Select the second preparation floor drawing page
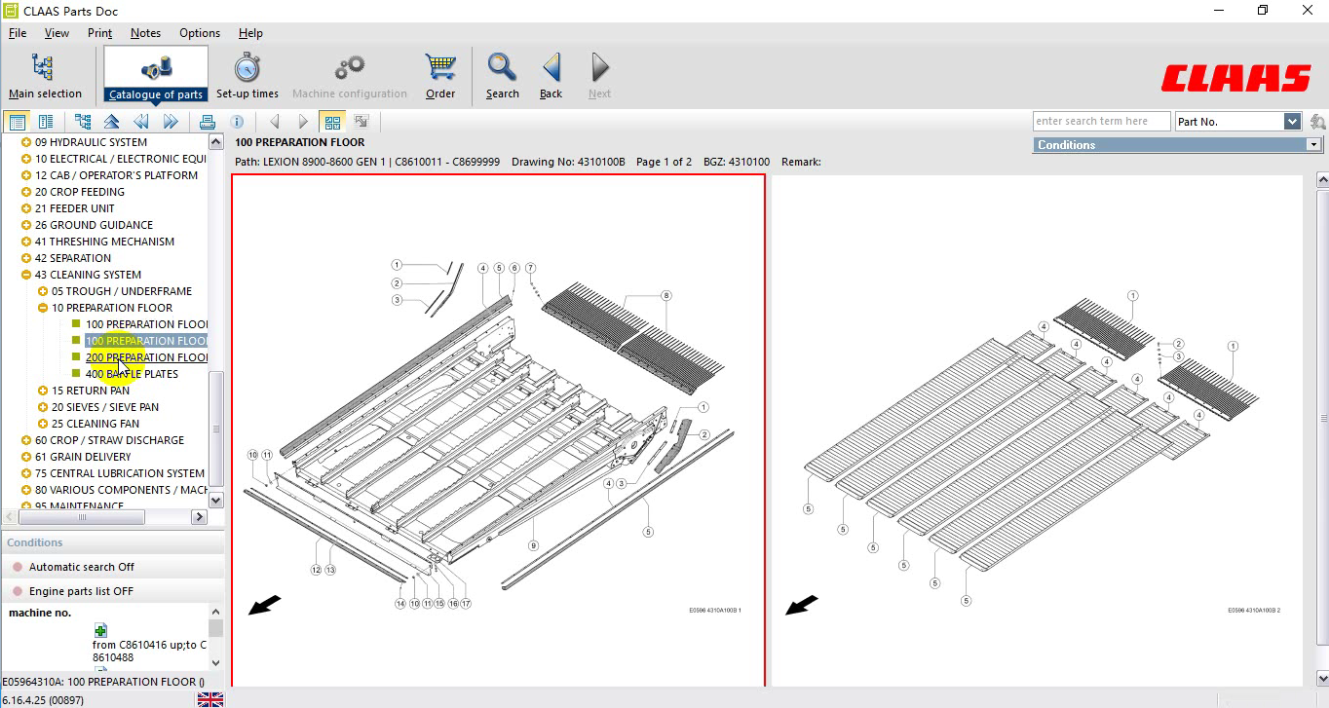This screenshot has height=708, width=1329. (x=1037, y=430)
